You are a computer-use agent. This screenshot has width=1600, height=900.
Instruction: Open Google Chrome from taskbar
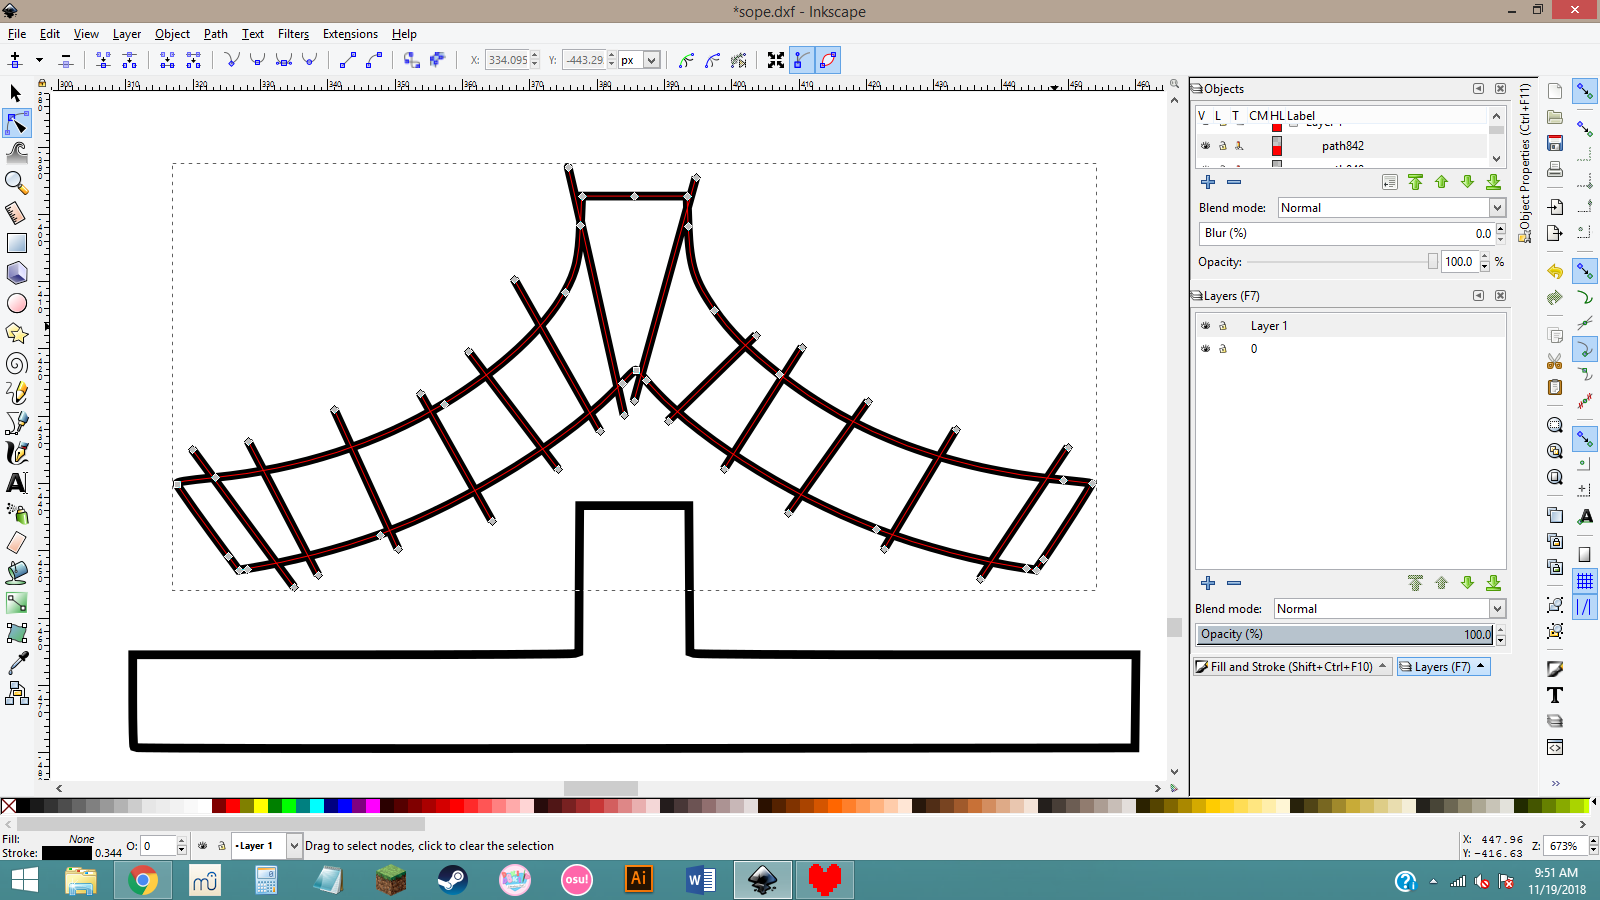click(x=143, y=880)
